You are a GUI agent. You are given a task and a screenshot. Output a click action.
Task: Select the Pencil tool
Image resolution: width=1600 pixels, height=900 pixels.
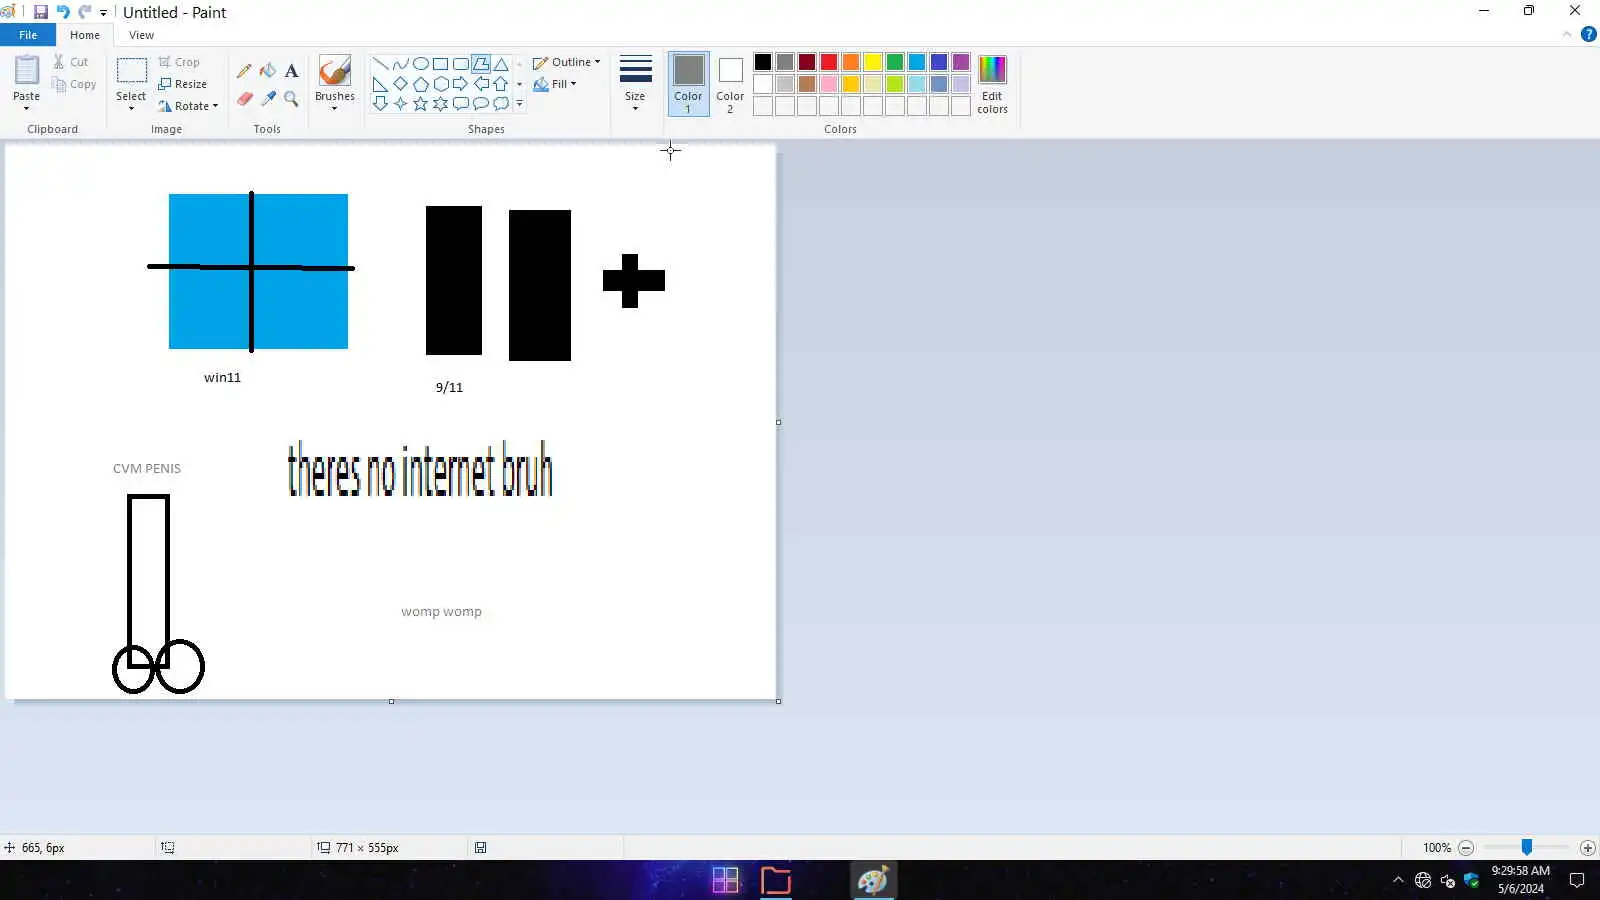pyautogui.click(x=244, y=71)
